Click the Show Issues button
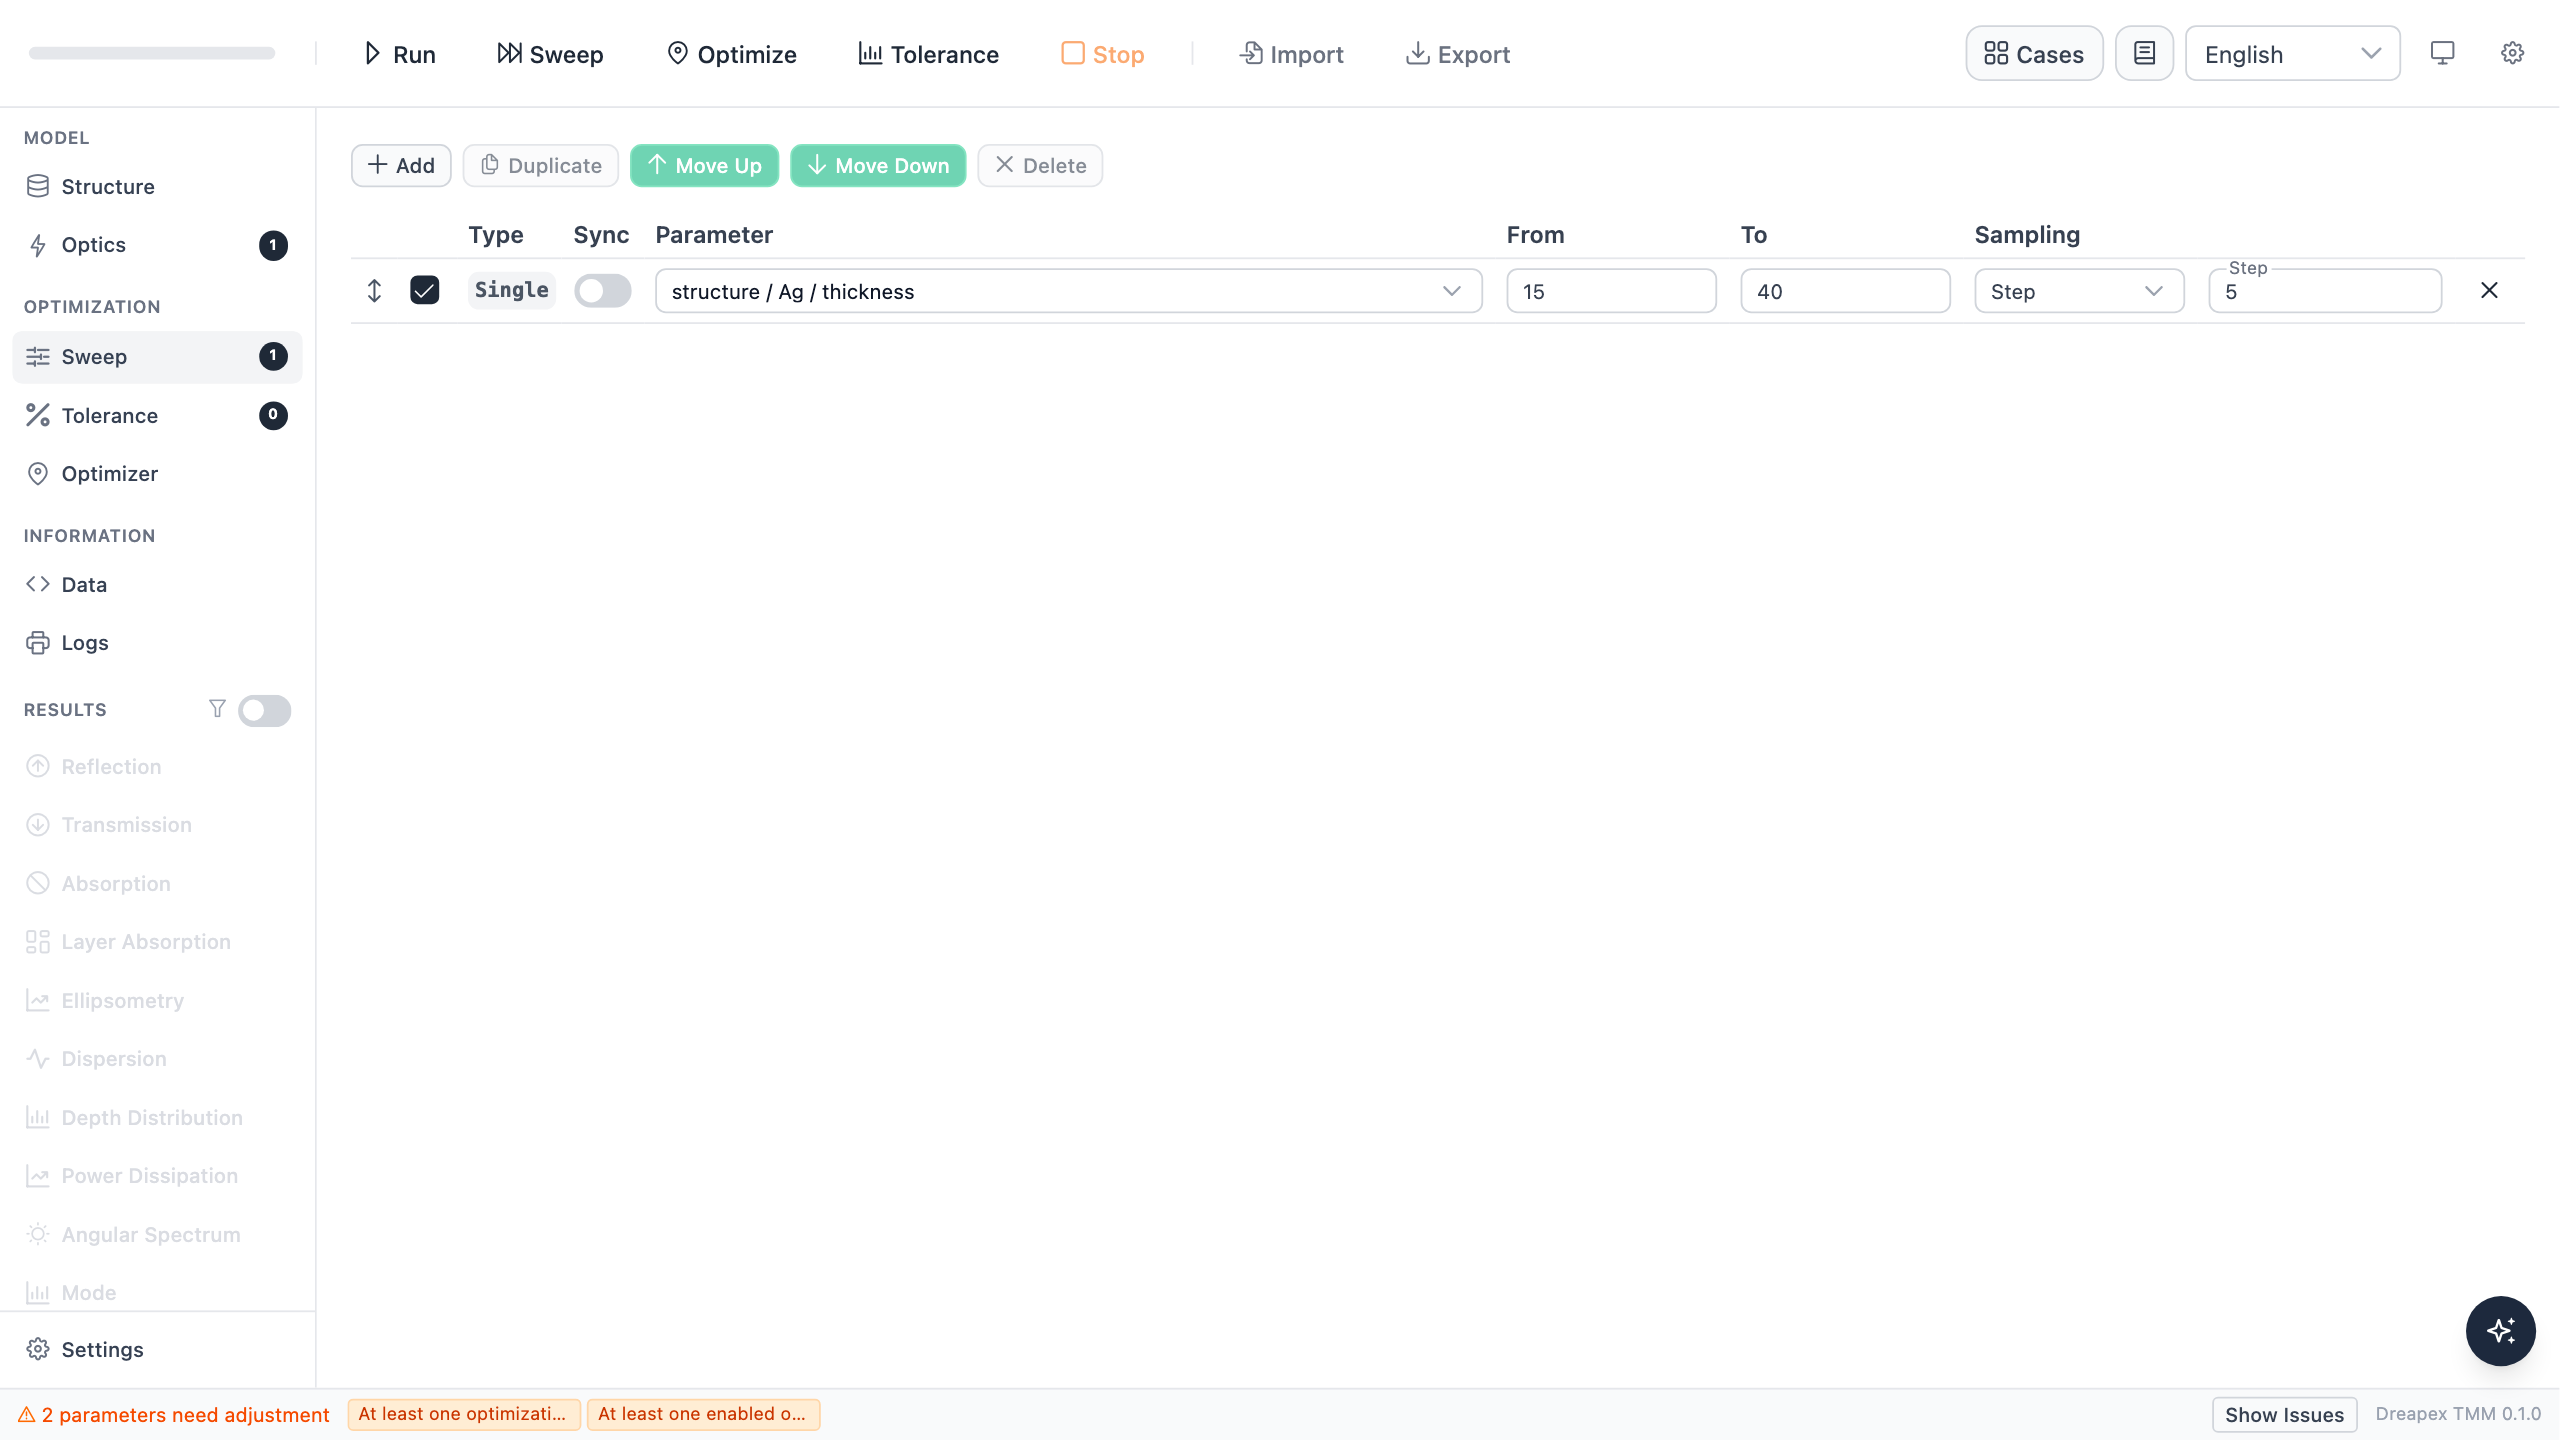2560x1440 pixels. pyautogui.click(x=2284, y=1415)
